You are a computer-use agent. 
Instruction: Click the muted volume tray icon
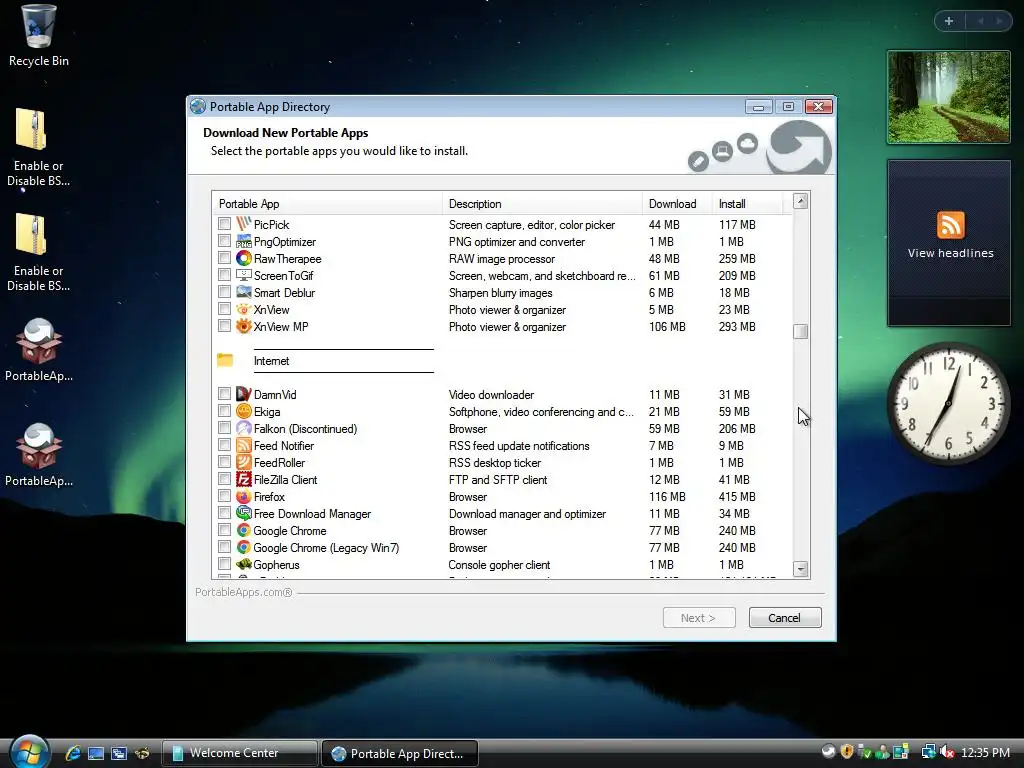pyautogui.click(x=947, y=752)
